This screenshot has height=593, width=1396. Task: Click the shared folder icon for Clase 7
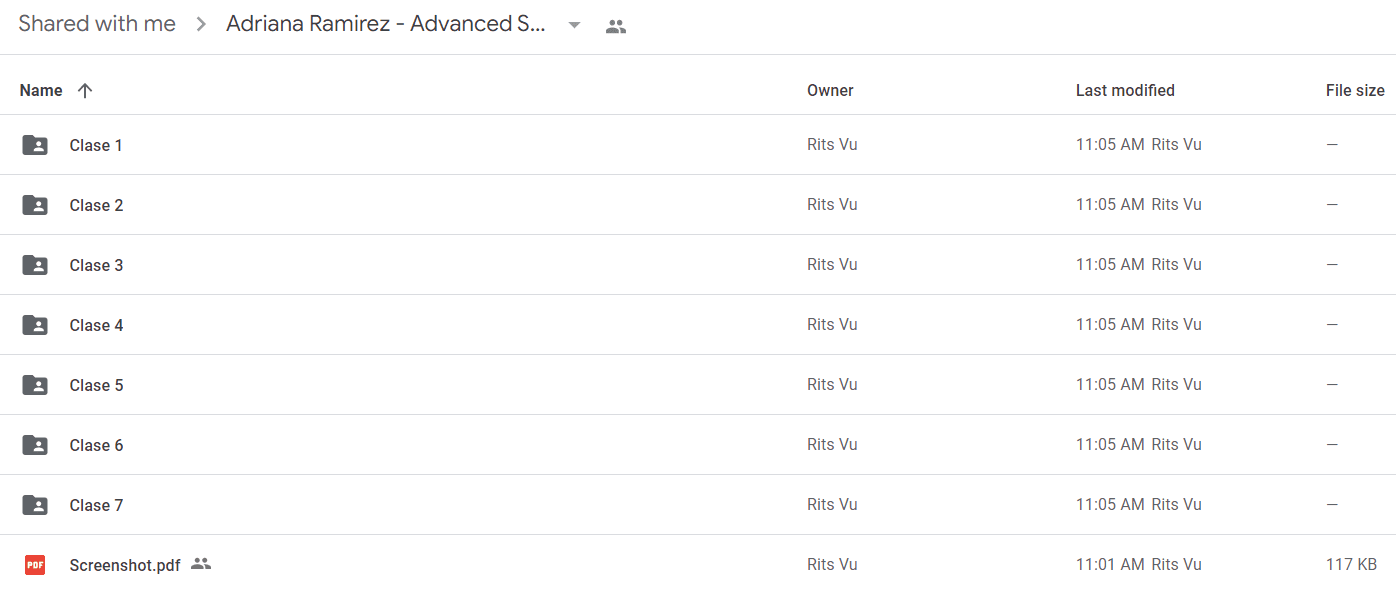point(35,505)
